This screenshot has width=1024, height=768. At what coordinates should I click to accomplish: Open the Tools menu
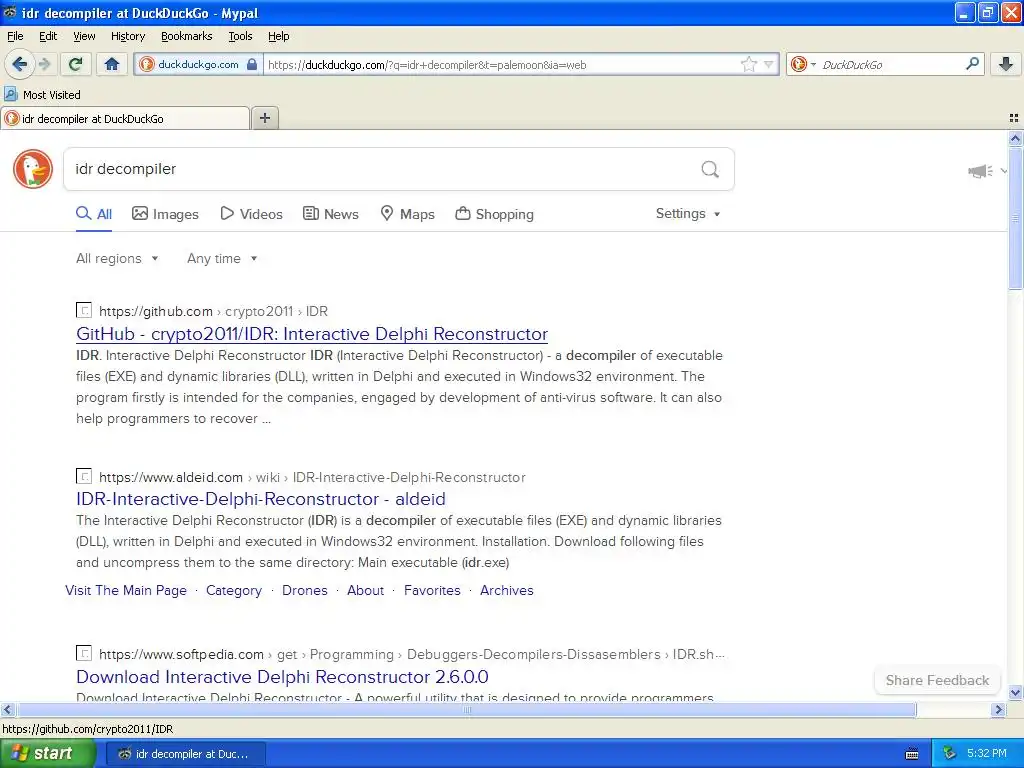click(240, 36)
